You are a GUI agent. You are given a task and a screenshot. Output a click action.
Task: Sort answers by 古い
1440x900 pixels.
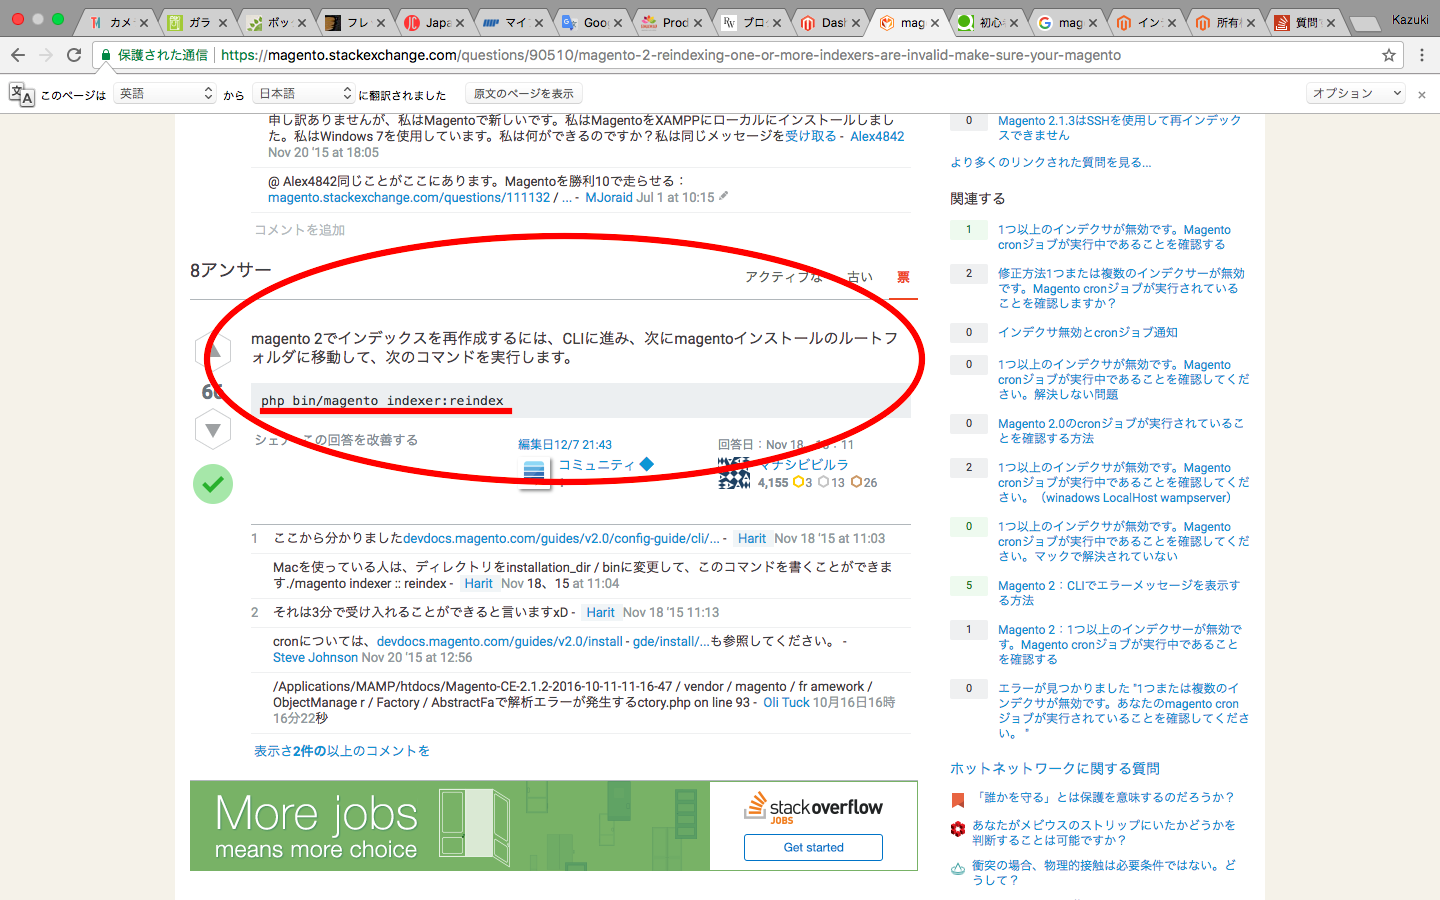tap(860, 277)
